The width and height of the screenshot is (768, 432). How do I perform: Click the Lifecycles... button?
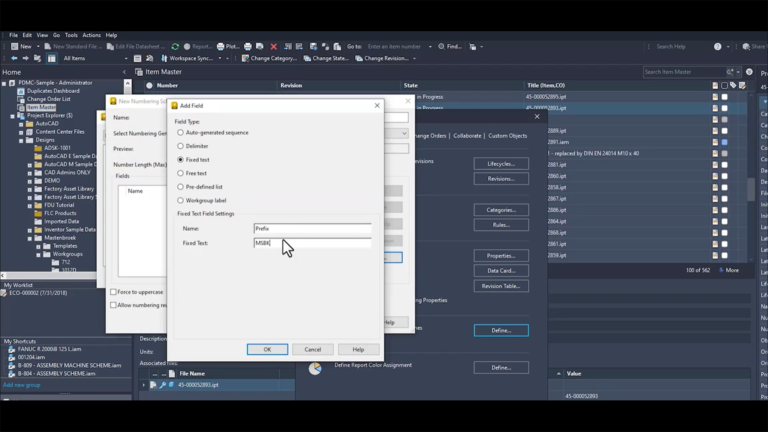coord(501,164)
